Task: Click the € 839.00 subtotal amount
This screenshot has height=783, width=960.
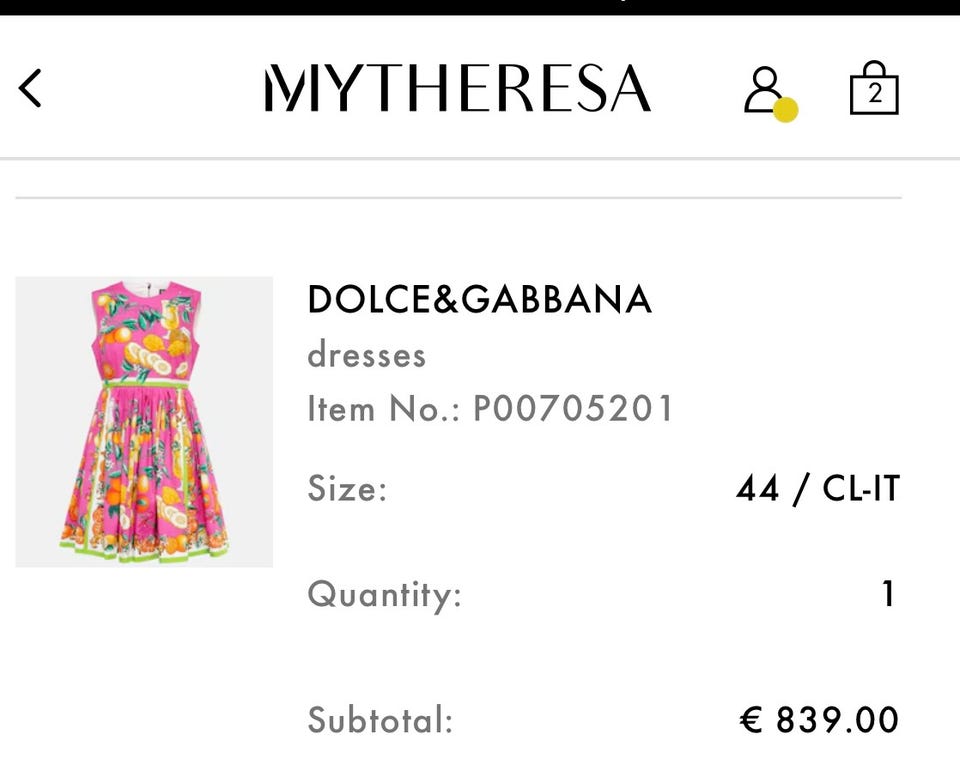Action: click(x=819, y=720)
